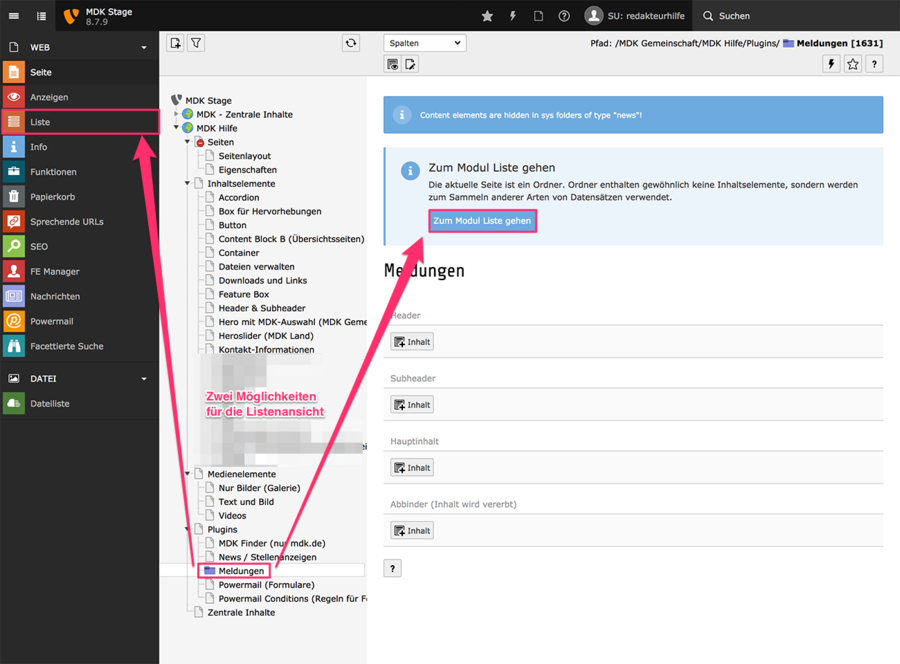
Task: Click edit page properties icon
Action: [410, 64]
